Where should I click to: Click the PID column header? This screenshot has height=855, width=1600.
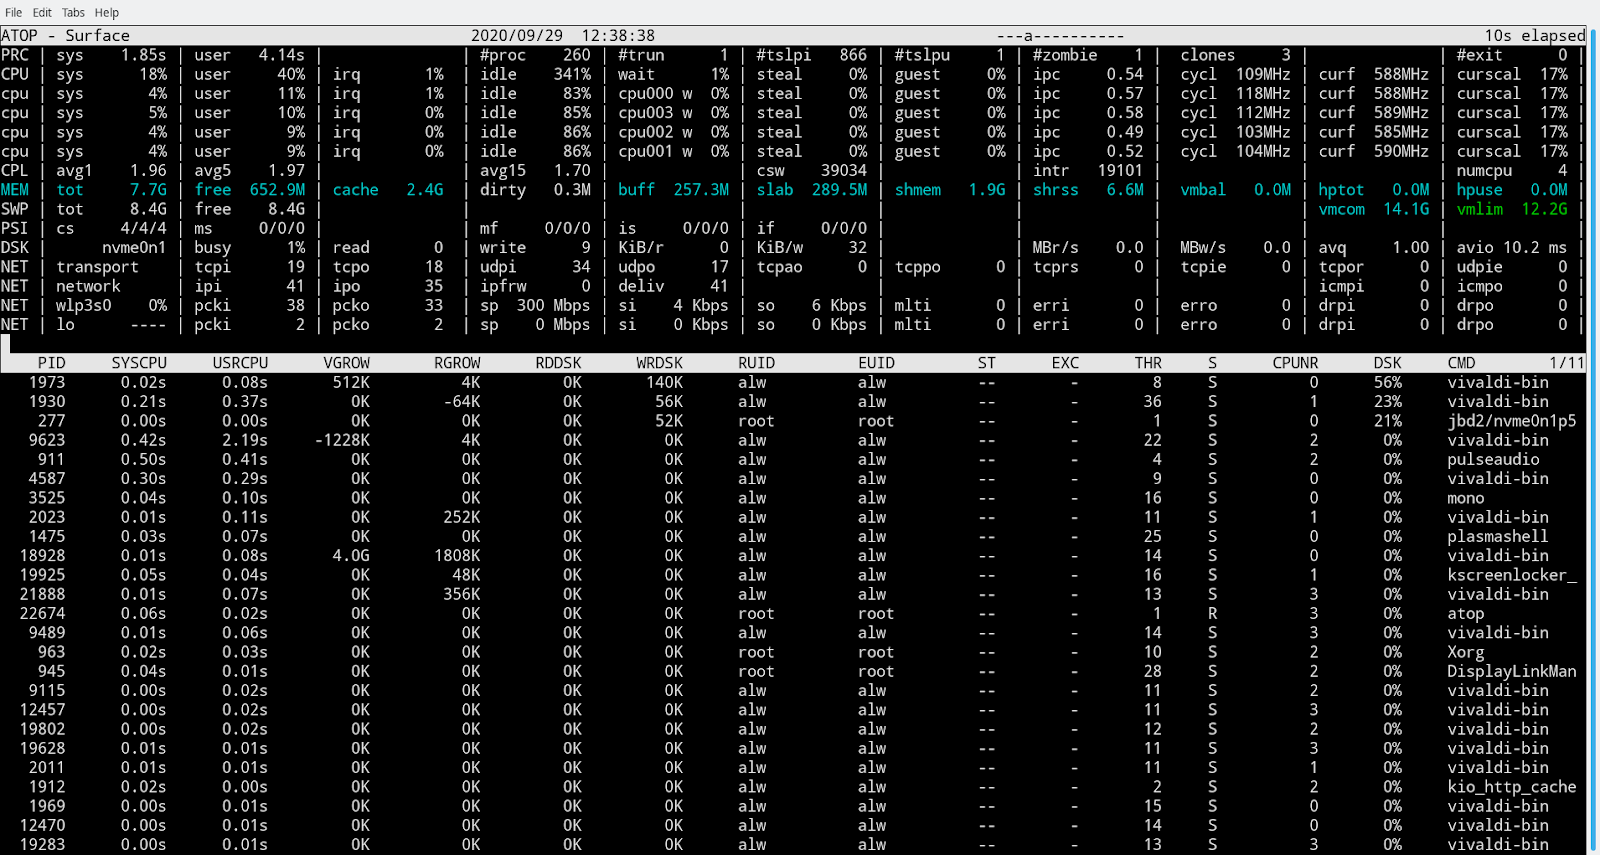coord(51,363)
